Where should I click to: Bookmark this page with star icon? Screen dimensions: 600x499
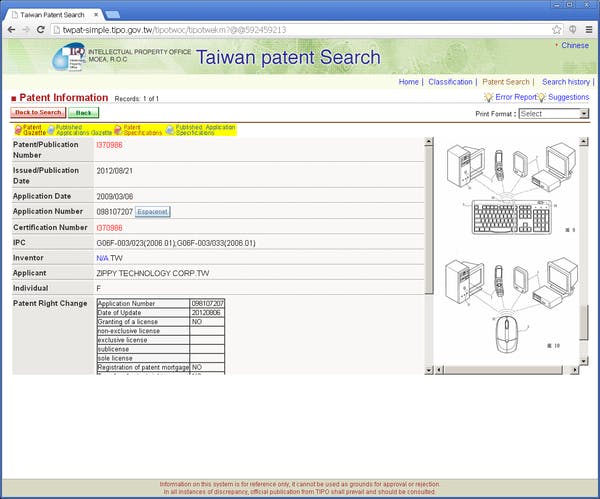coord(554,30)
